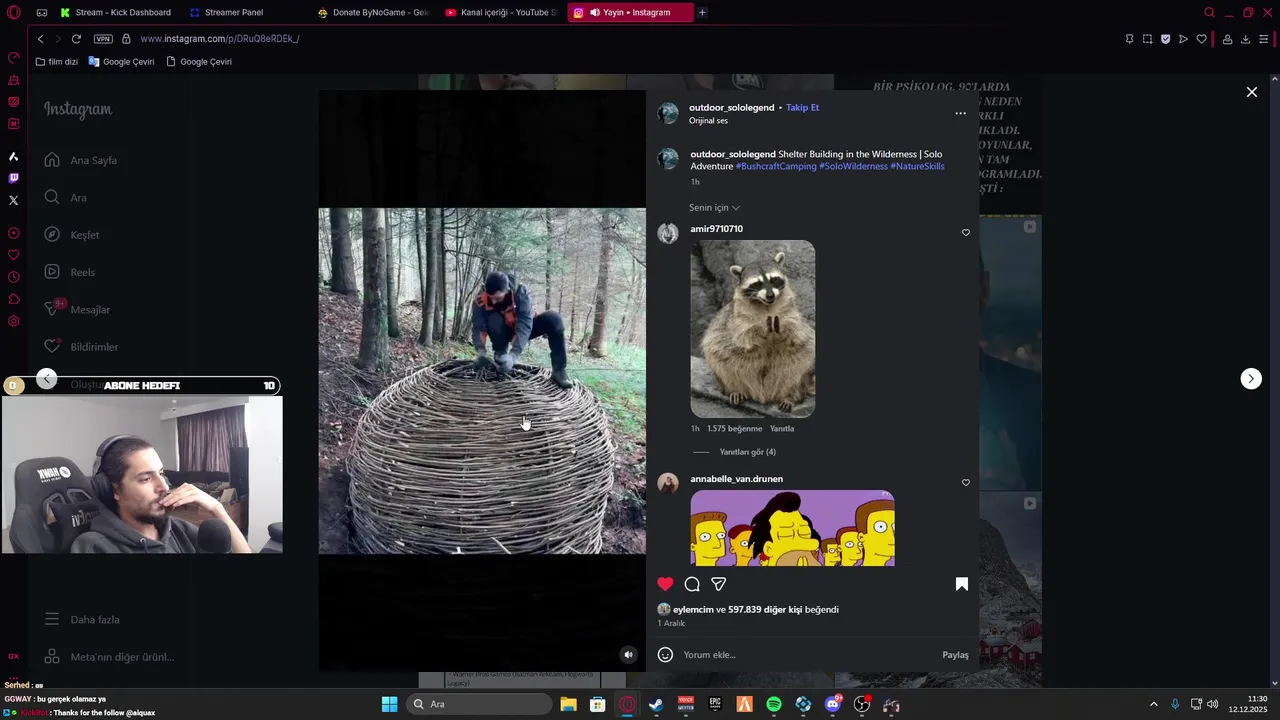Open Bildirimler notifications

[81, 347]
